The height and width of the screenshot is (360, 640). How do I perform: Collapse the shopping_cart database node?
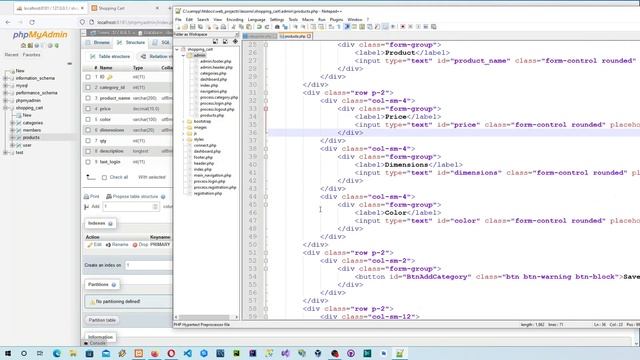(6, 108)
